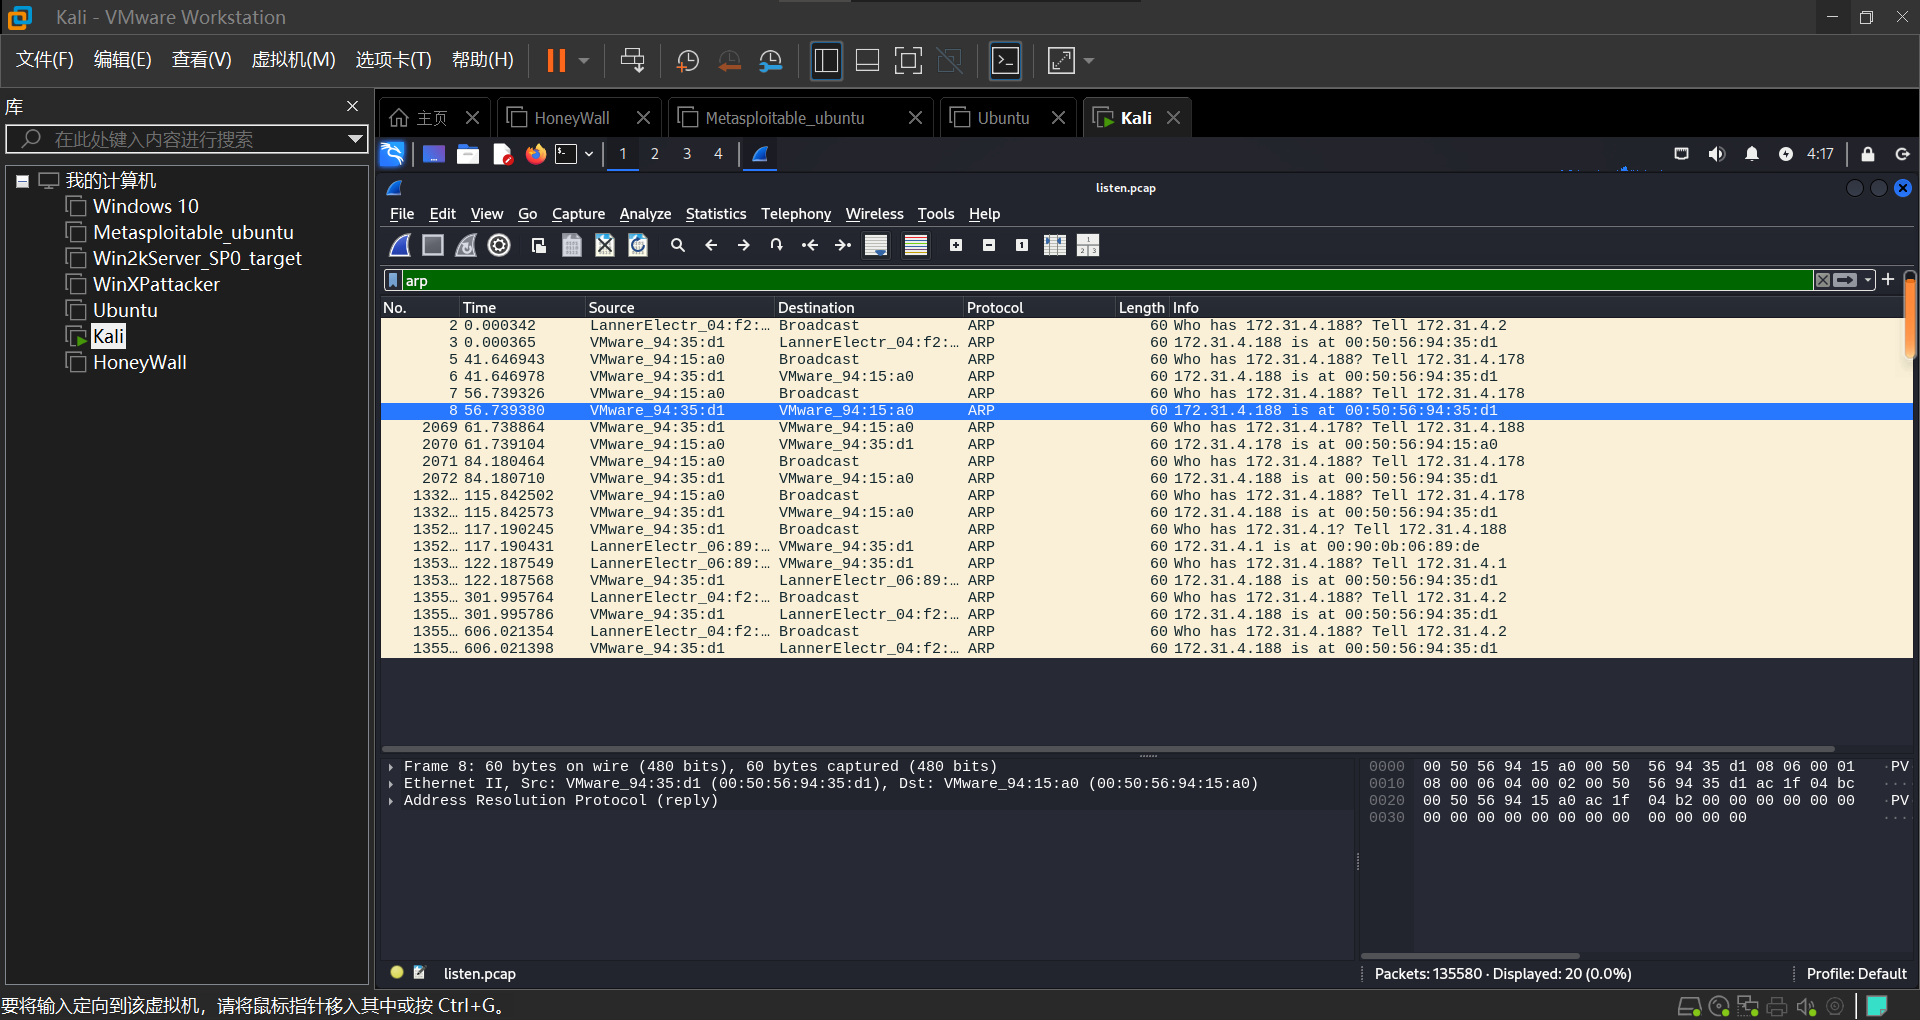Click the library search box
Image resolution: width=1920 pixels, height=1020 pixels.
click(186, 139)
